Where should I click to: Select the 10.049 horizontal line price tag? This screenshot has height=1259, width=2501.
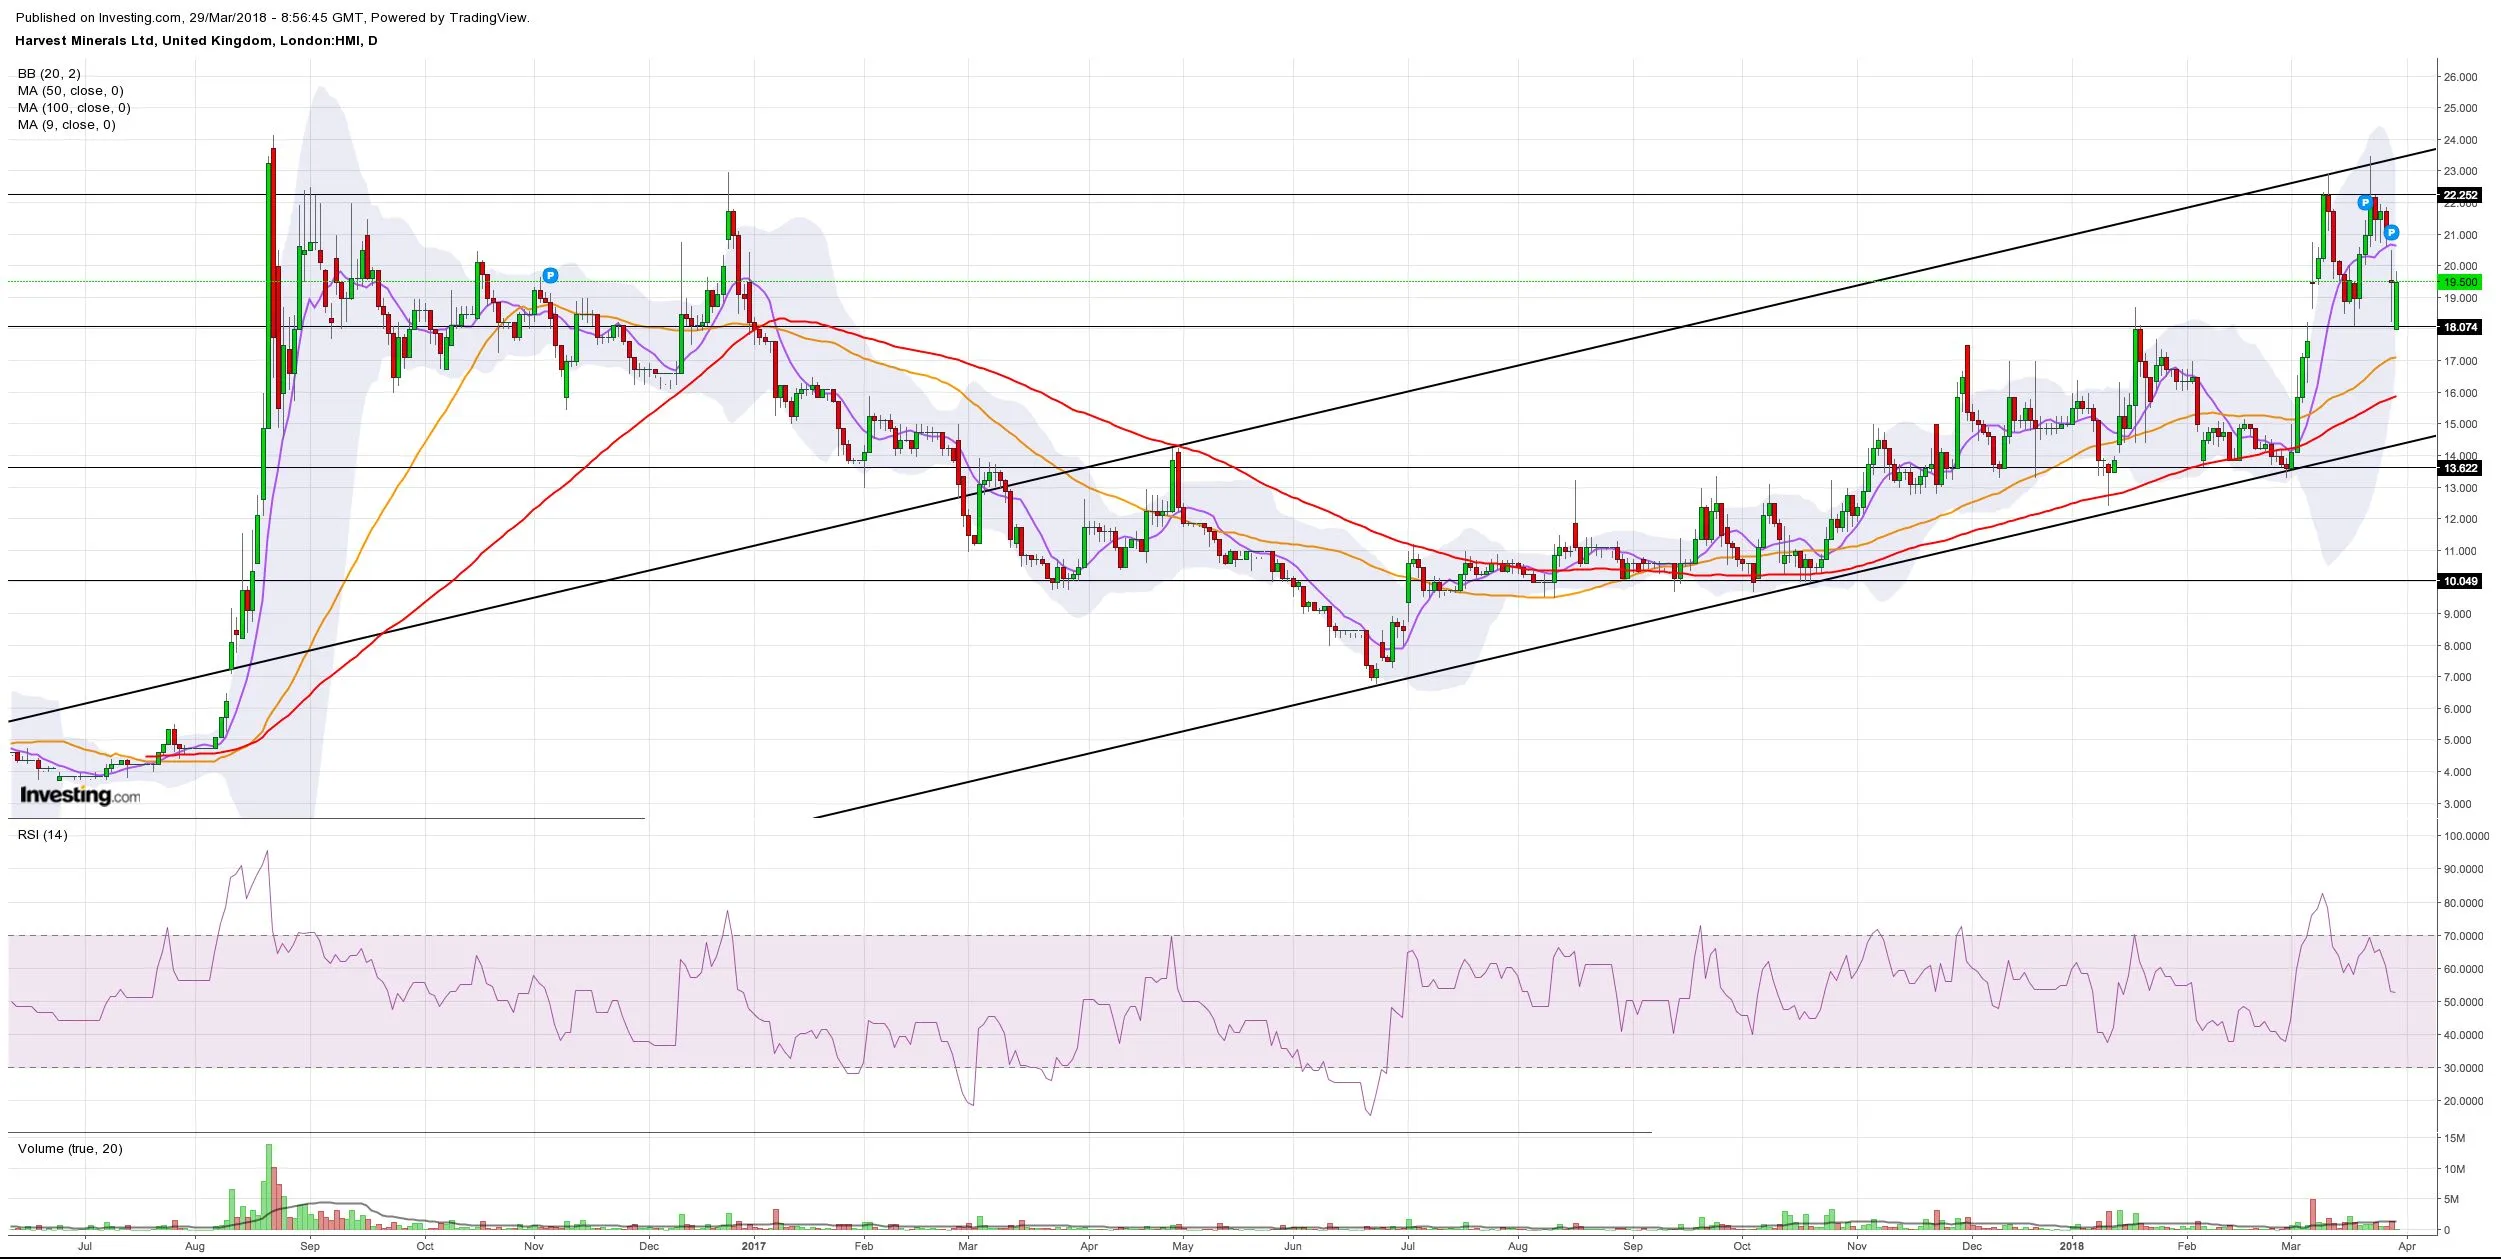(2460, 581)
